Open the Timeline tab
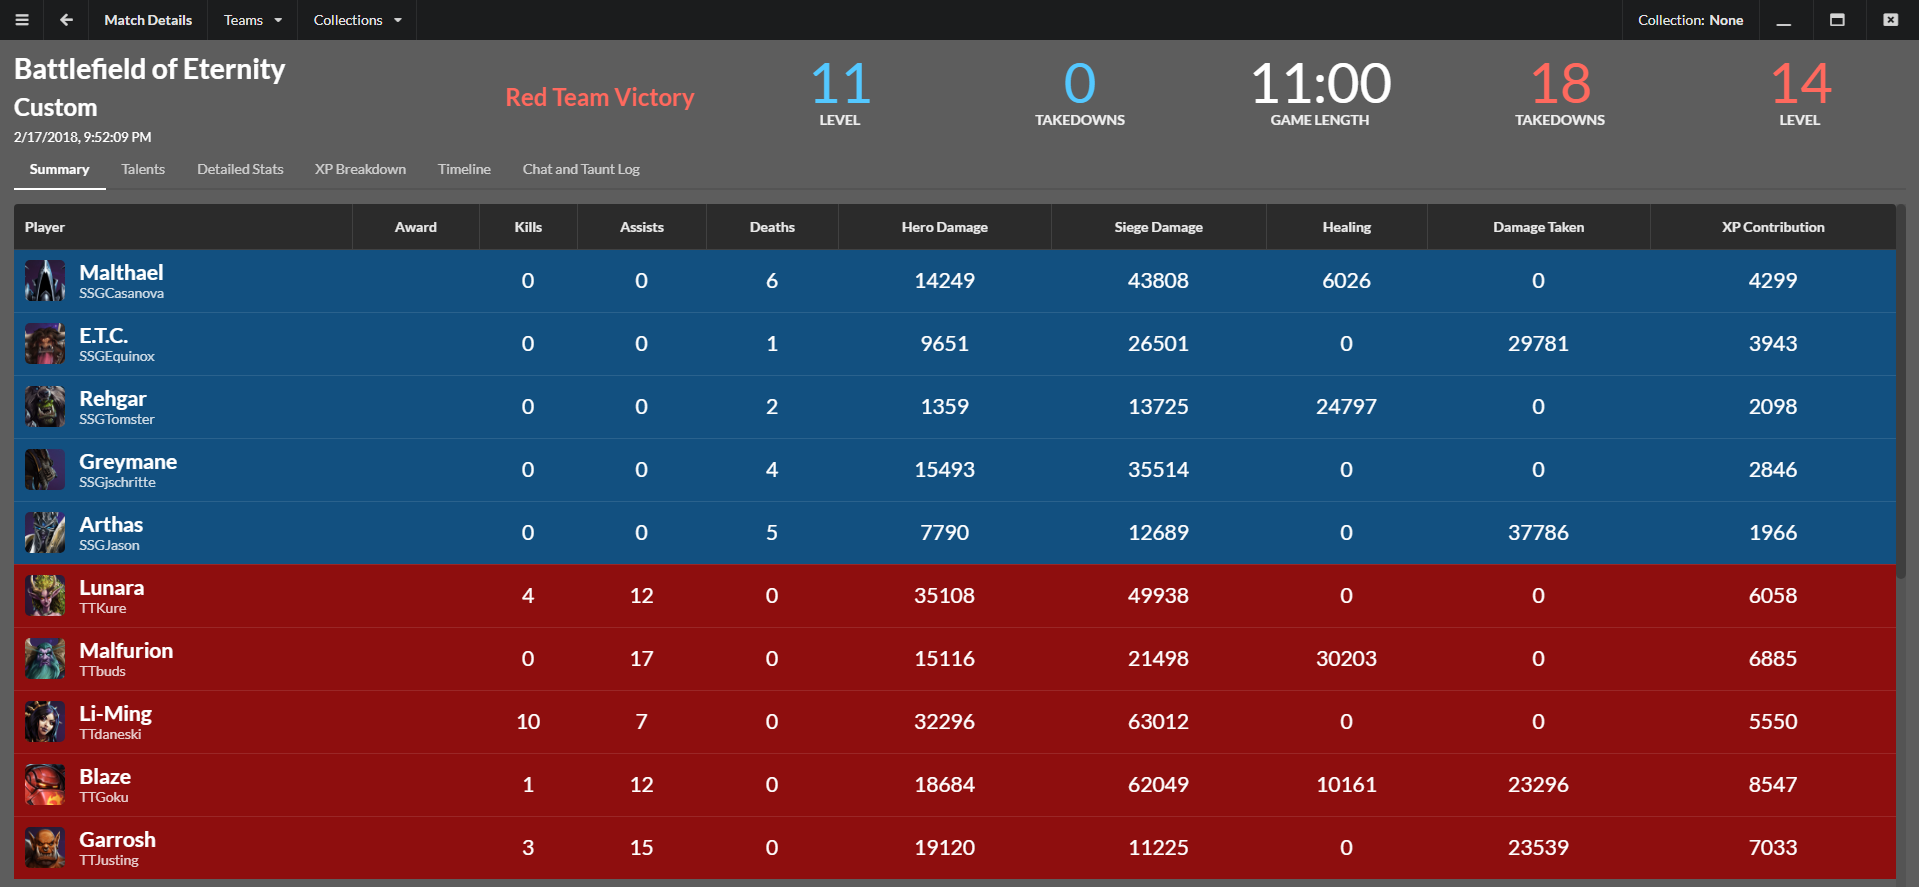The width and height of the screenshot is (1919, 887). (464, 169)
